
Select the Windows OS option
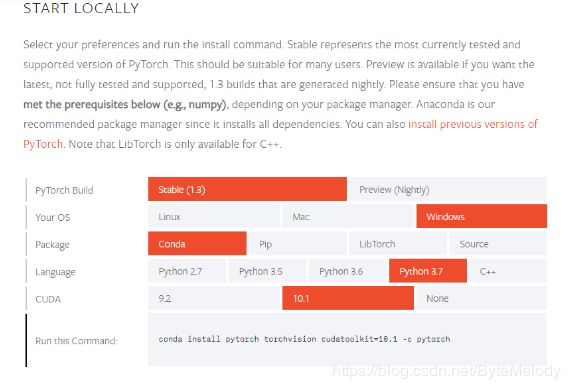pos(482,216)
